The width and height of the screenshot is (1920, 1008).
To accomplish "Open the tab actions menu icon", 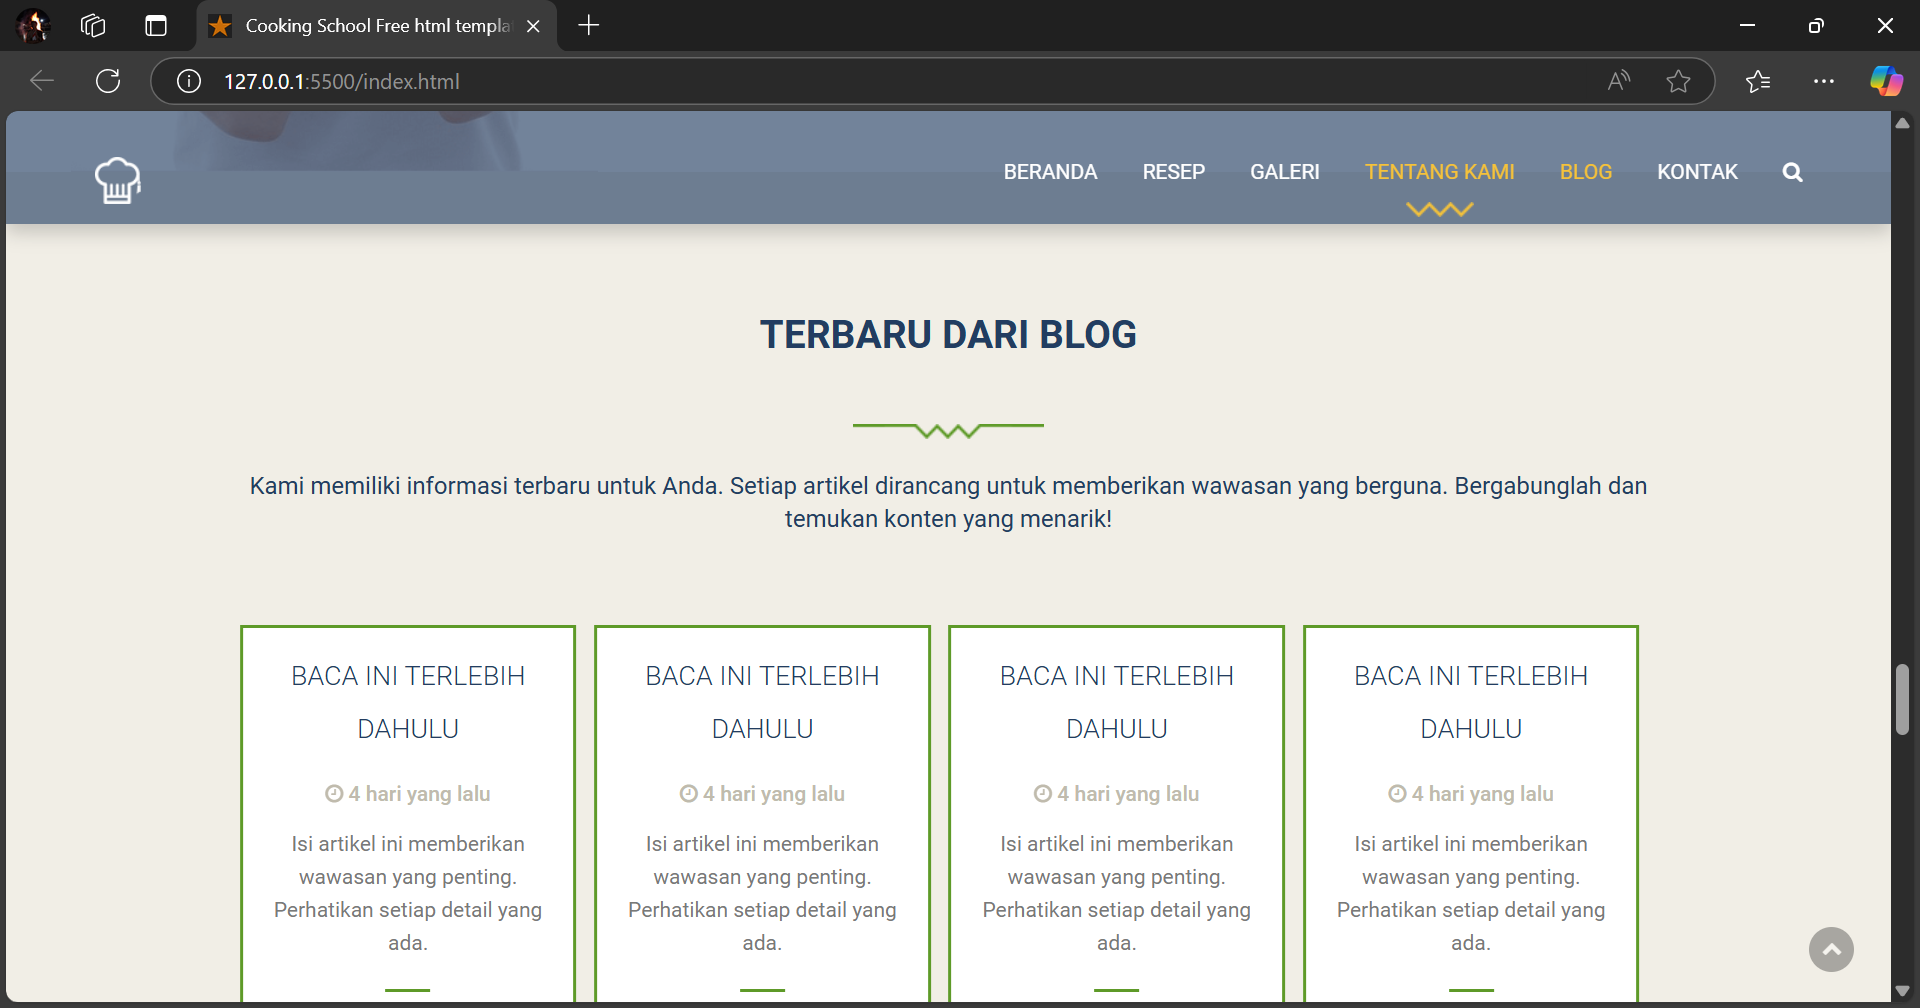I will click(156, 26).
